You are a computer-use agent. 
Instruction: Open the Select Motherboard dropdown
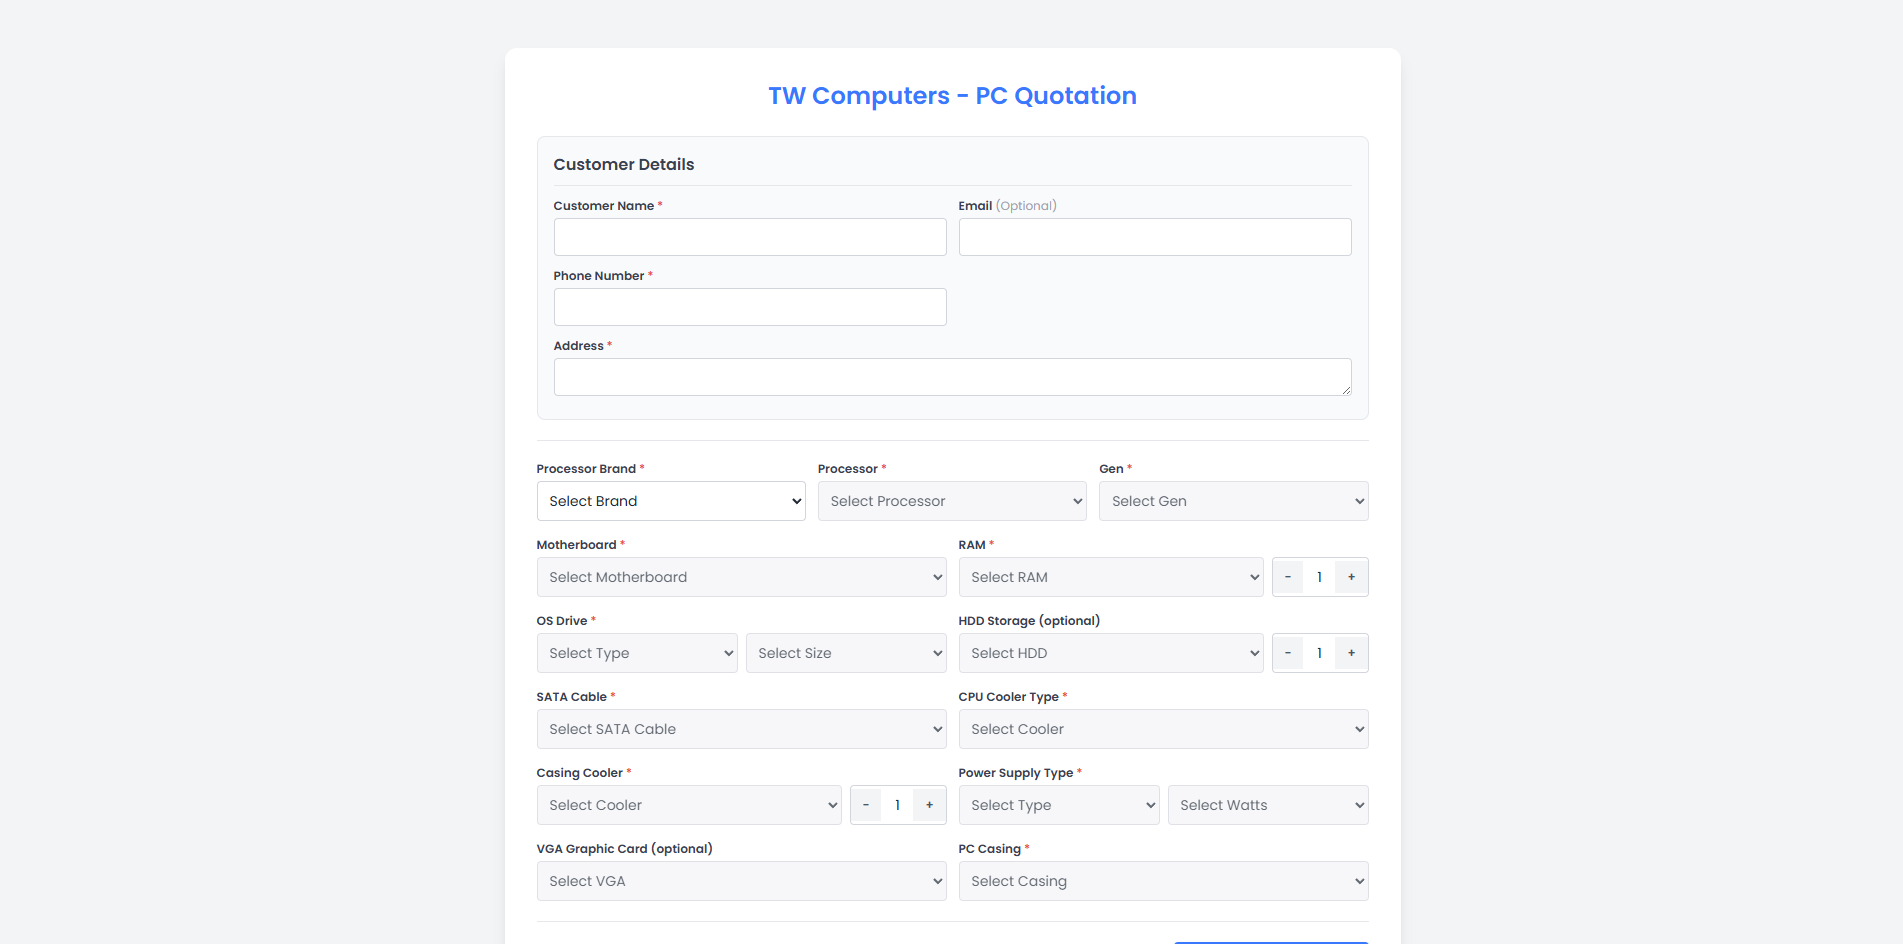[741, 577]
